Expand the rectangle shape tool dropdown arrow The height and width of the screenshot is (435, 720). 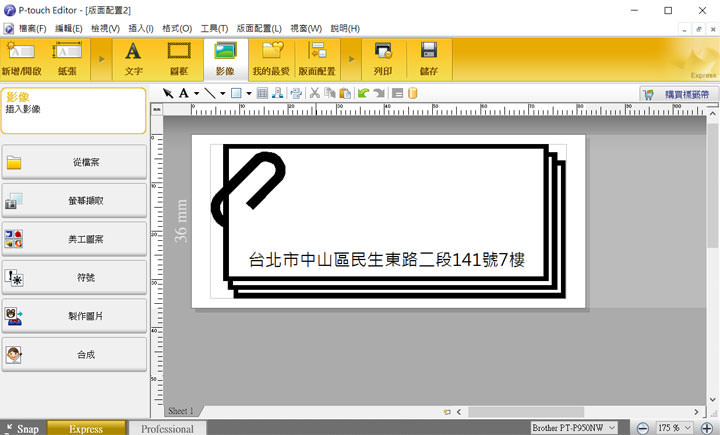click(248, 93)
